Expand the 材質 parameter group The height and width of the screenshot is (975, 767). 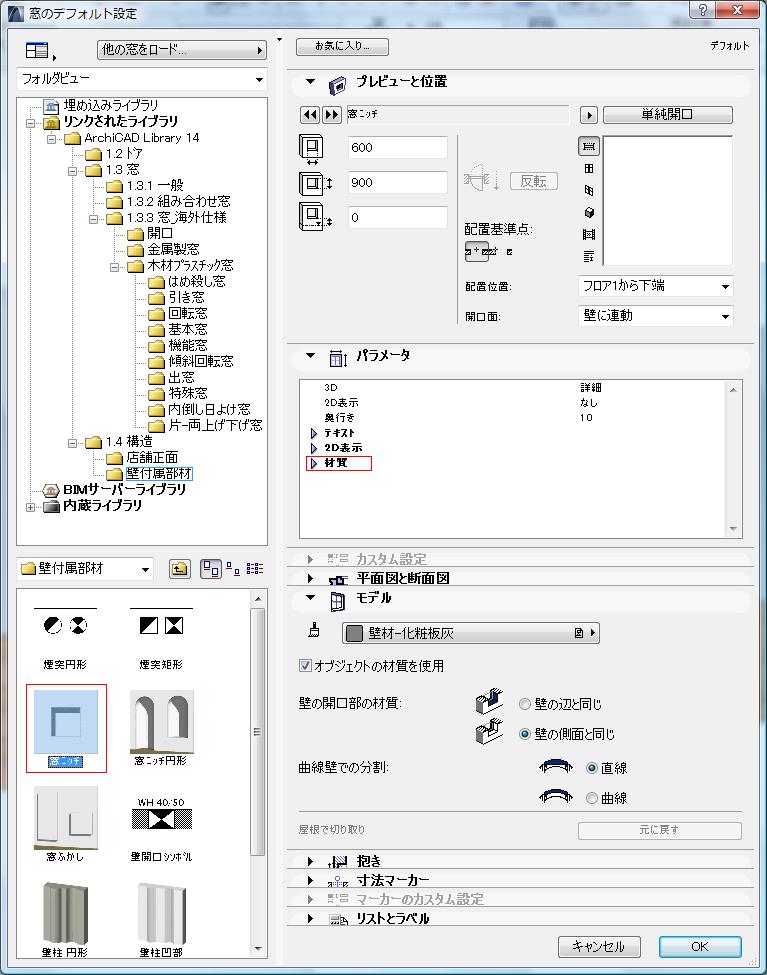313,463
